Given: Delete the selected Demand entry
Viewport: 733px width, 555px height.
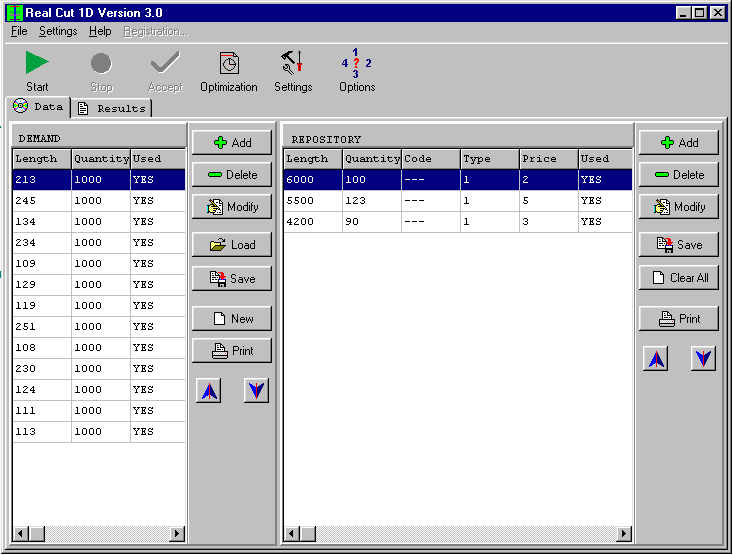Looking at the screenshot, I should (x=232, y=175).
